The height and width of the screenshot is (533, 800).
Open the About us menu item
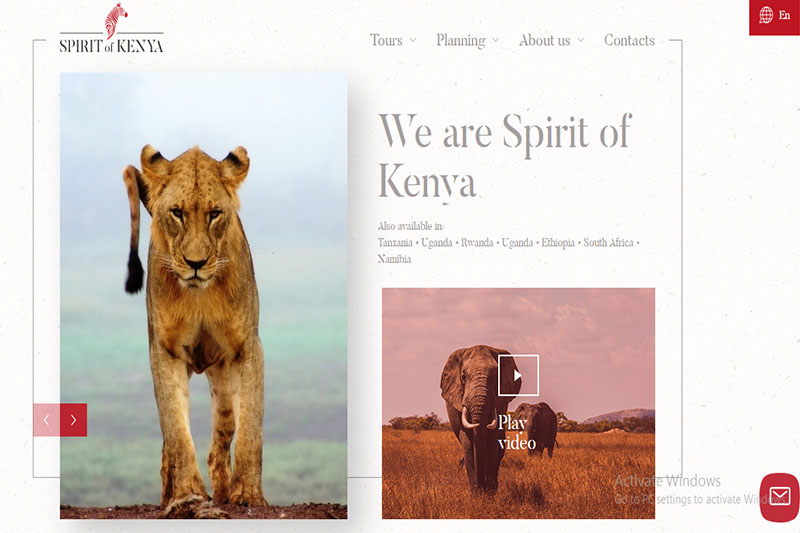pos(544,40)
